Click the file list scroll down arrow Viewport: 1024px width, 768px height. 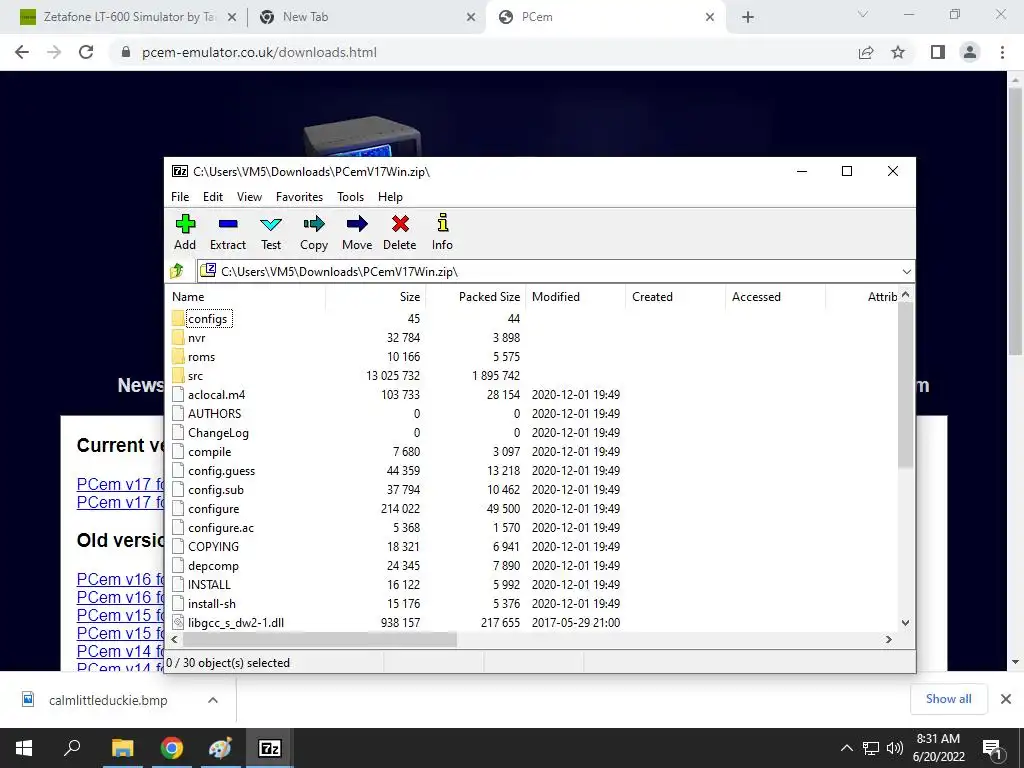pos(905,623)
